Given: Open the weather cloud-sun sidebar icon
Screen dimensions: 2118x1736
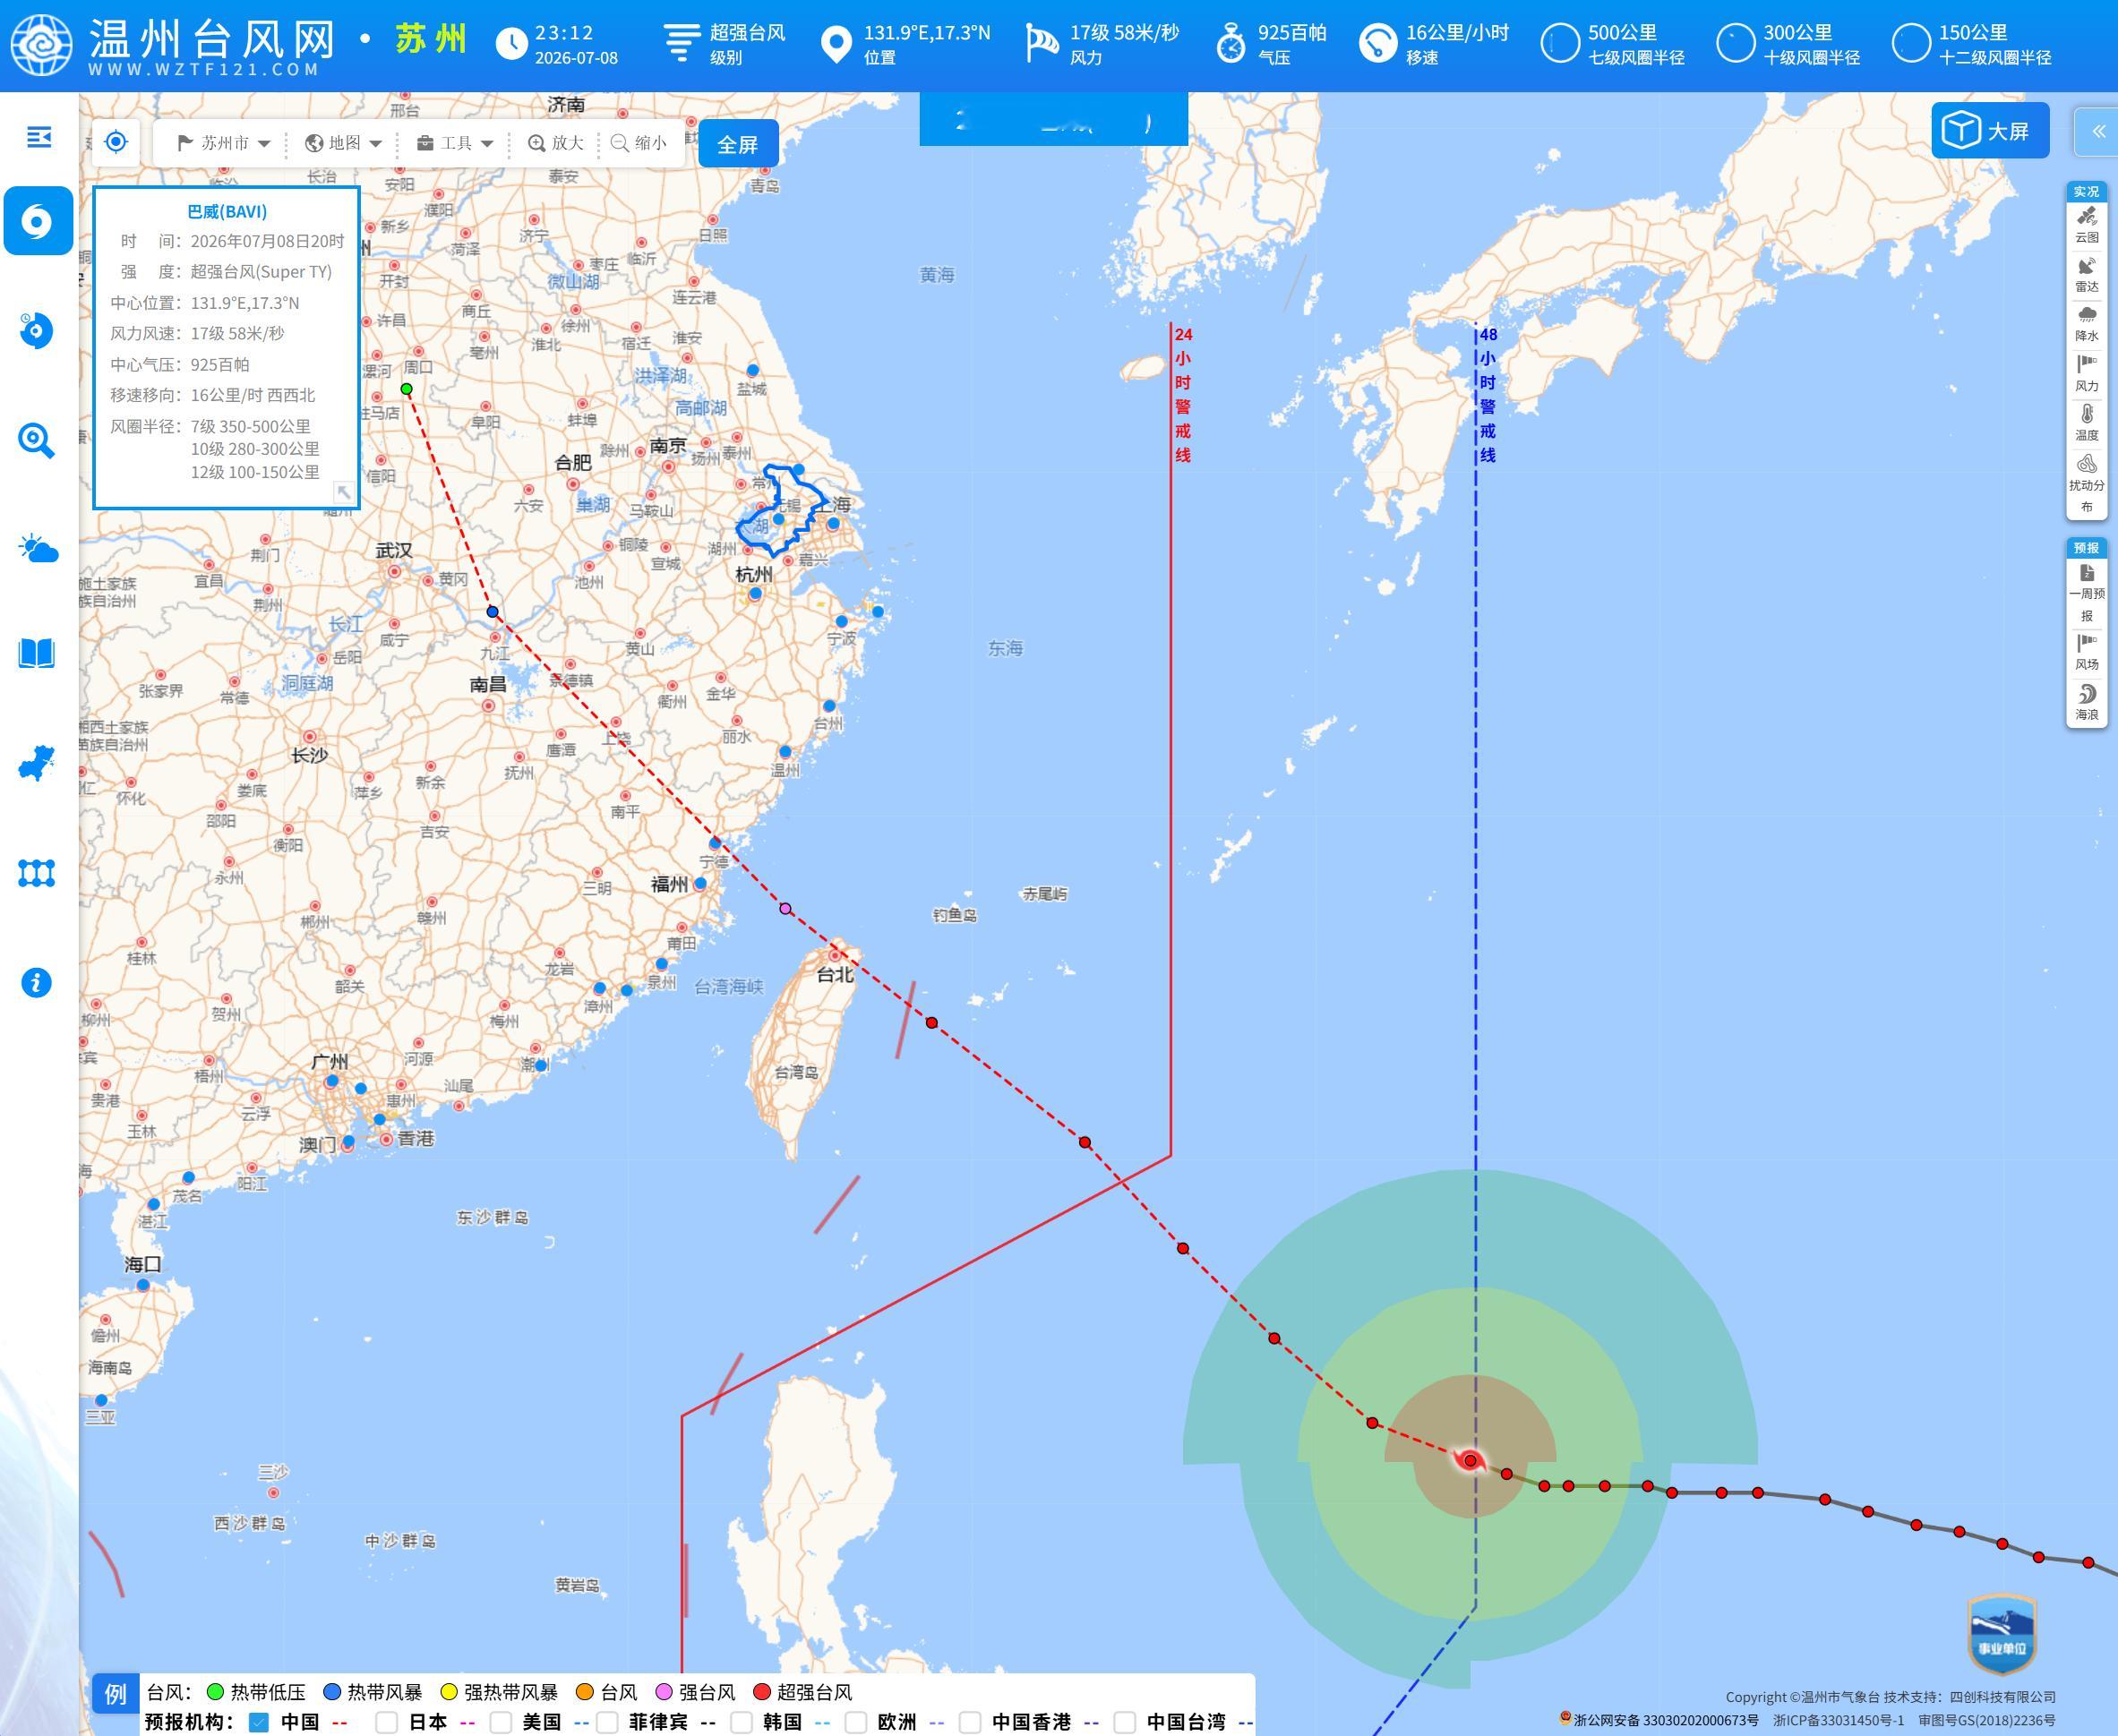Looking at the screenshot, I should (x=37, y=549).
